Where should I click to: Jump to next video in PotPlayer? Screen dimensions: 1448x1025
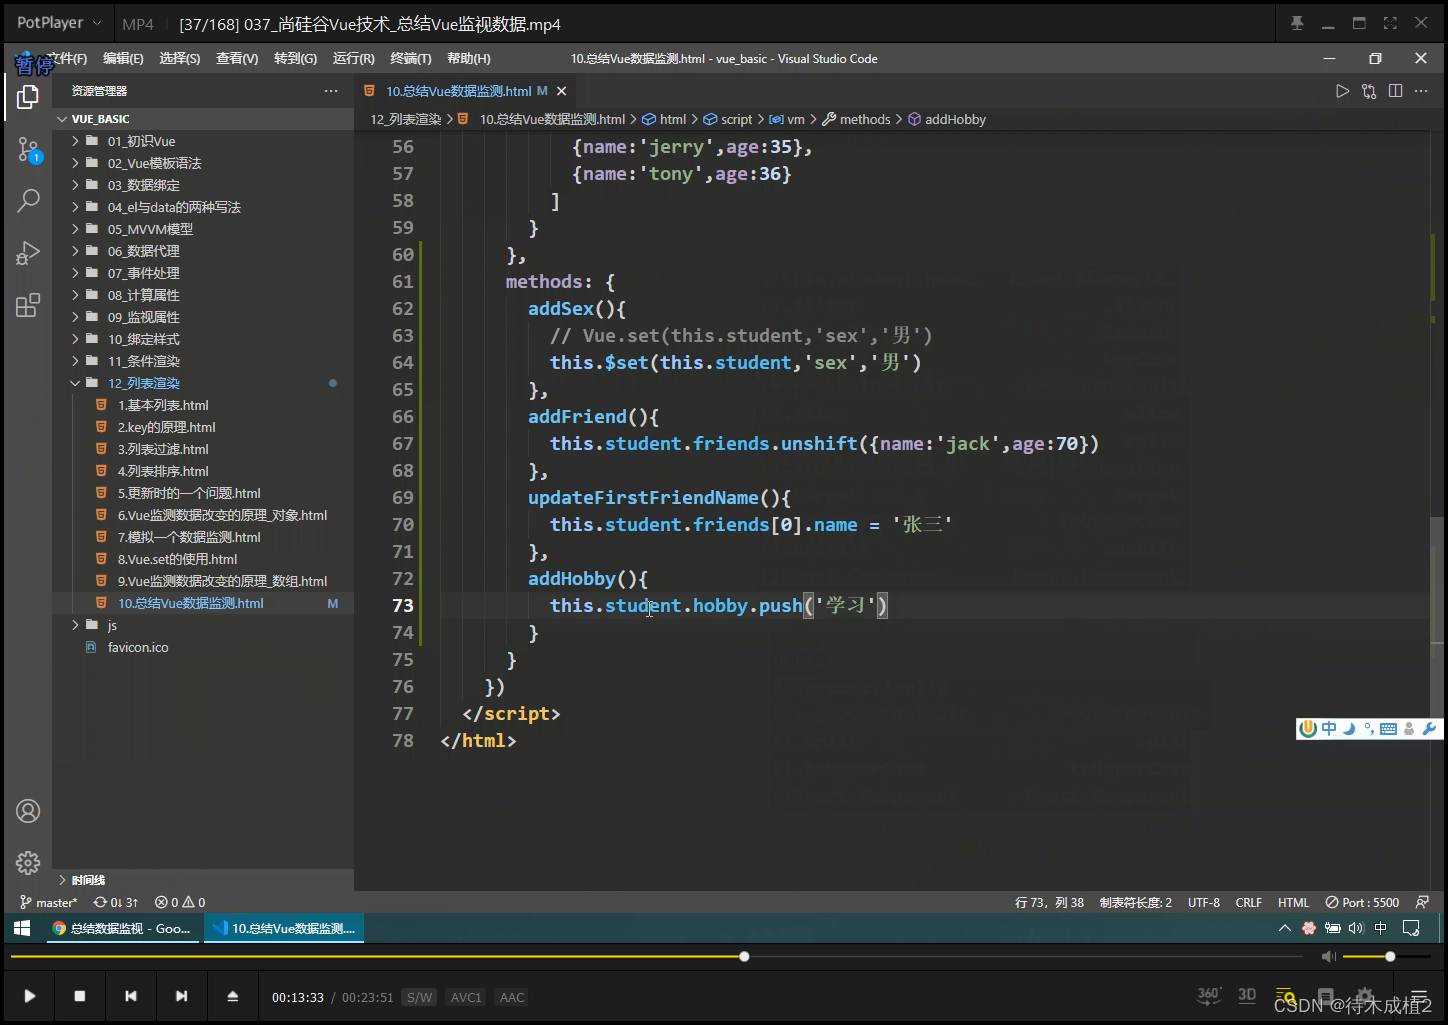click(181, 996)
